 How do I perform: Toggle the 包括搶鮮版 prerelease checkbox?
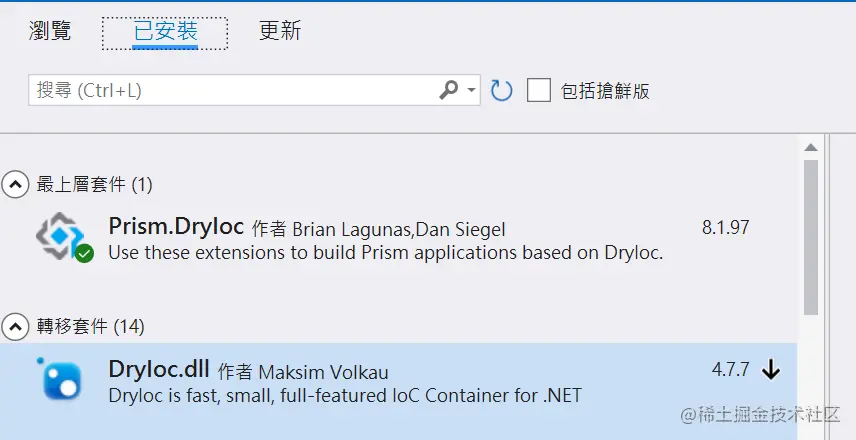point(539,91)
